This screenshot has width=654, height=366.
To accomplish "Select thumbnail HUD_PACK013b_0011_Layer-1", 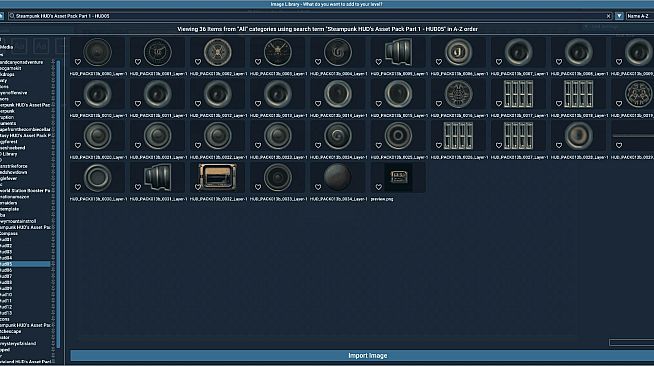I will 158,94.
